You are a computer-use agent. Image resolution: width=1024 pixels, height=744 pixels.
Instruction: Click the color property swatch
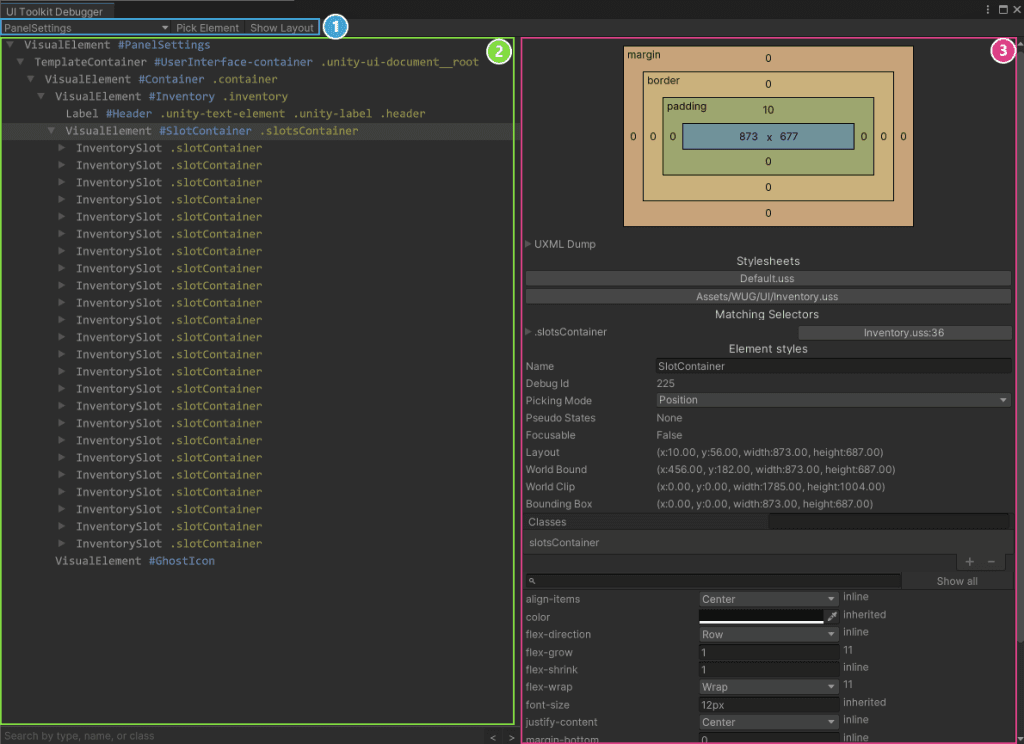pos(761,617)
